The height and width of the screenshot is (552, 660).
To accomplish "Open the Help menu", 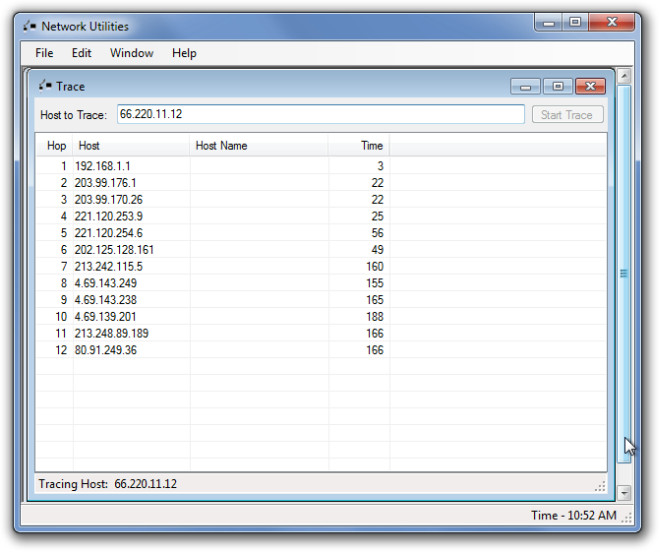I will 184,53.
